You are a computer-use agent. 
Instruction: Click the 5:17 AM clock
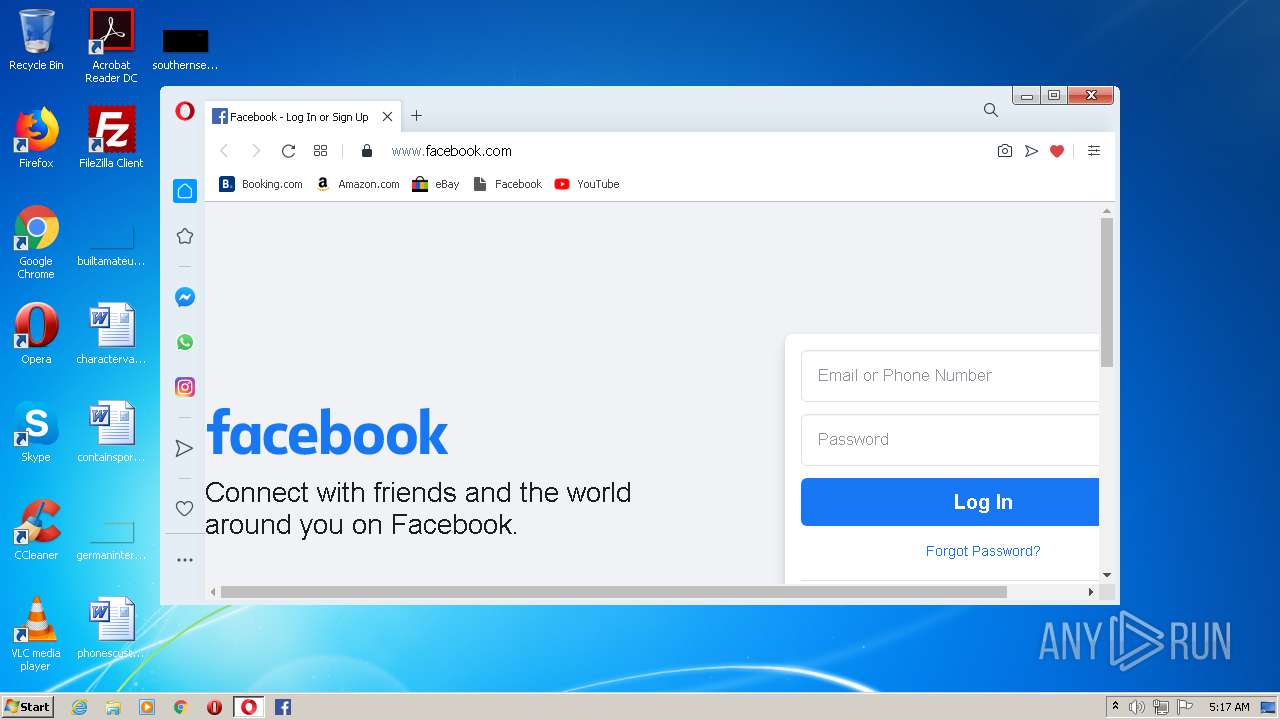pos(1229,707)
